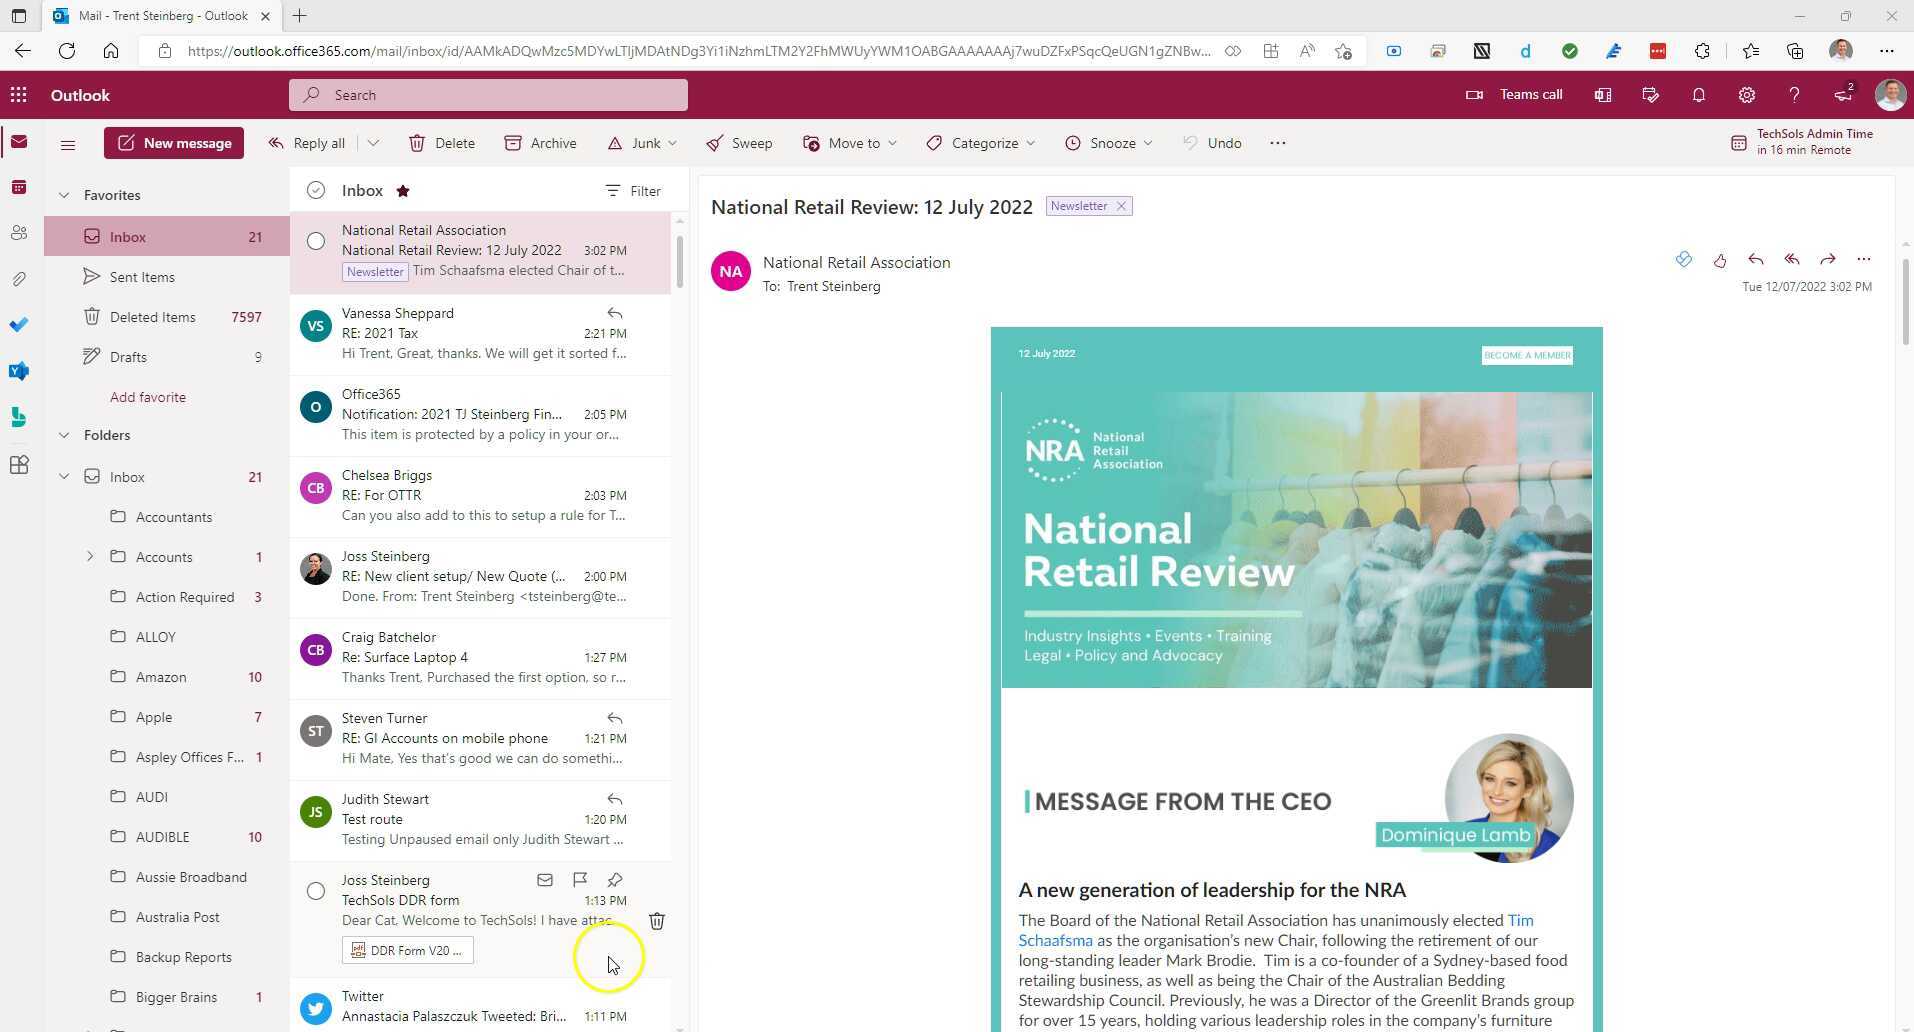Flag the TechSols DDR form message

point(579,880)
